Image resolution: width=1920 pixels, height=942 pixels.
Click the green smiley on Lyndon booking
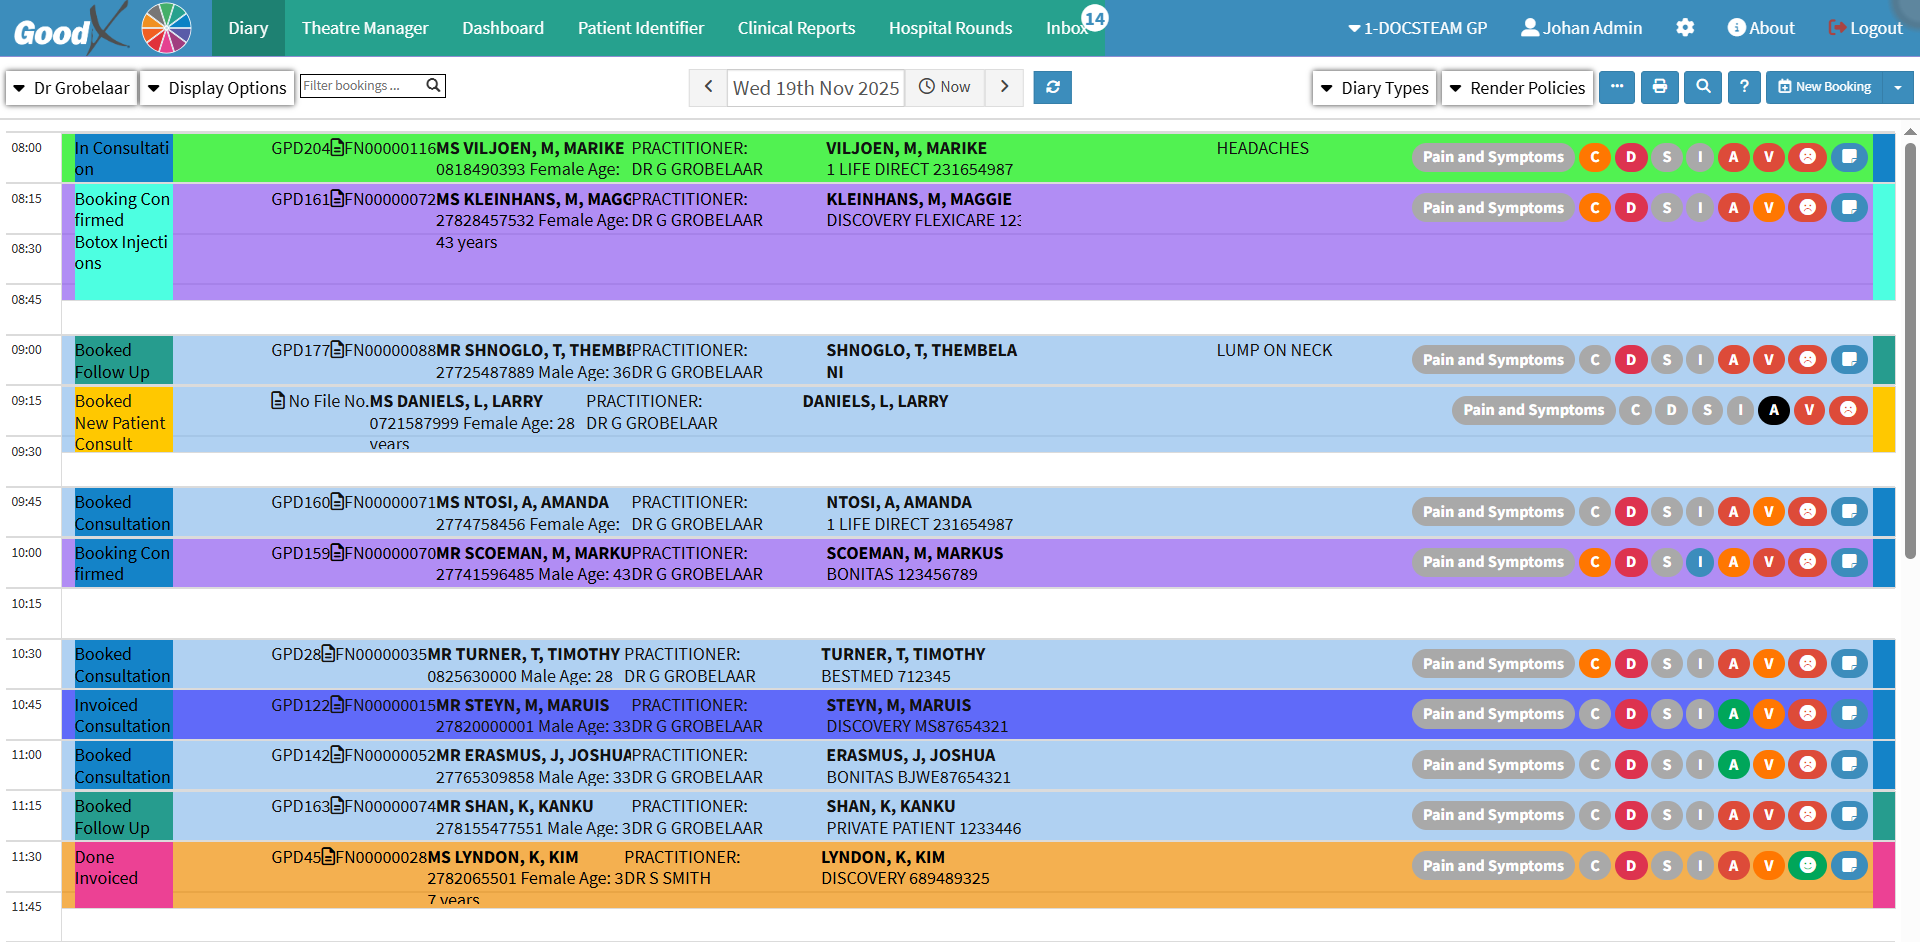(1807, 866)
